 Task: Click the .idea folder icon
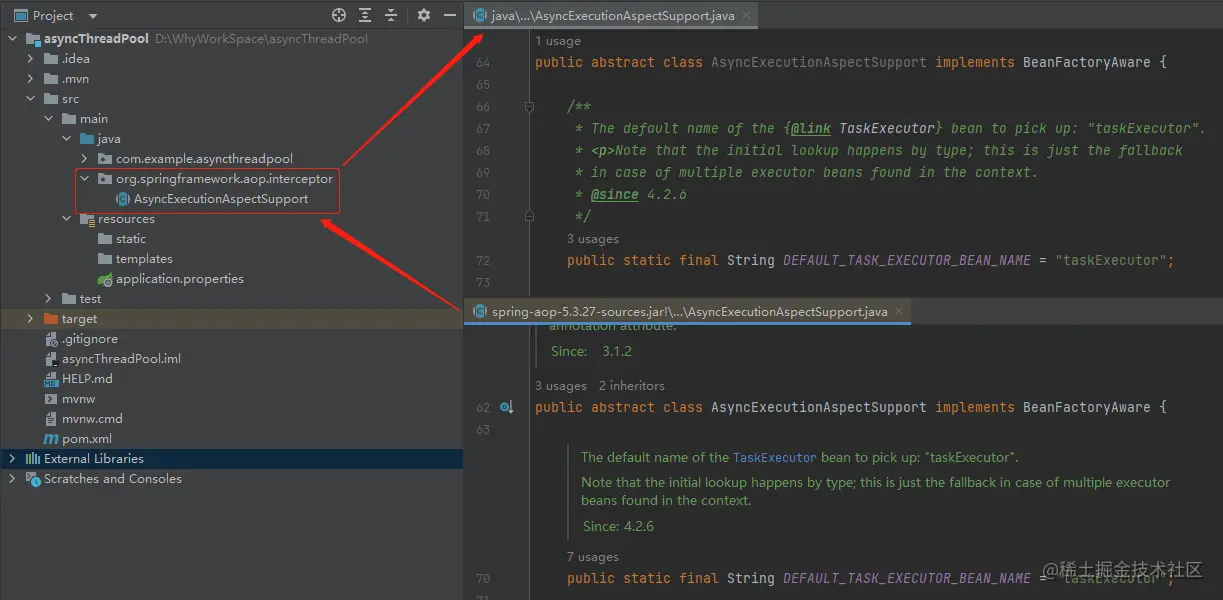tap(51, 59)
